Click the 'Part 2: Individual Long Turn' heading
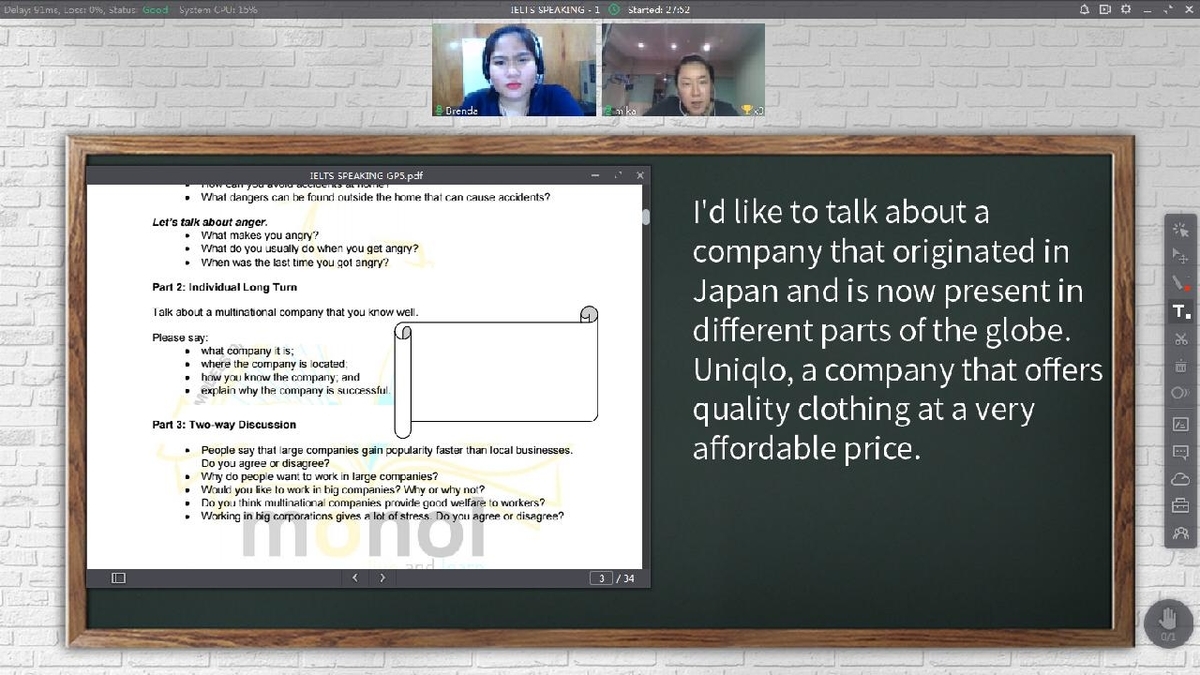Viewport: 1200px width, 675px height. pyautogui.click(x=225, y=287)
